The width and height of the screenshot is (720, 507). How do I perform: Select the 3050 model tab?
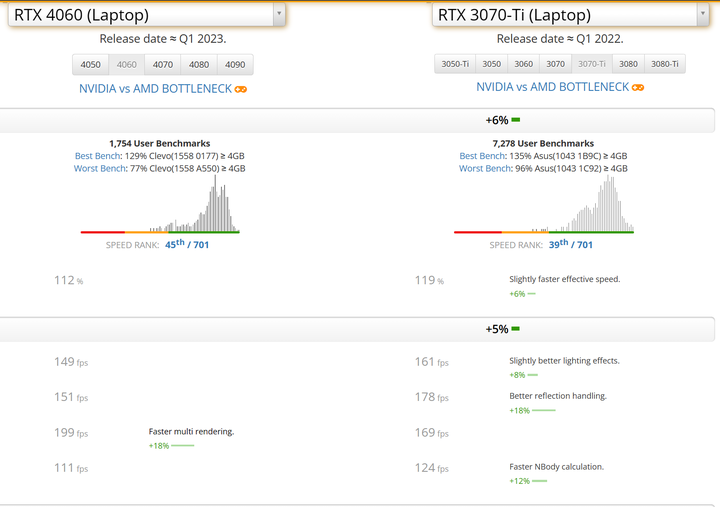click(x=491, y=64)
